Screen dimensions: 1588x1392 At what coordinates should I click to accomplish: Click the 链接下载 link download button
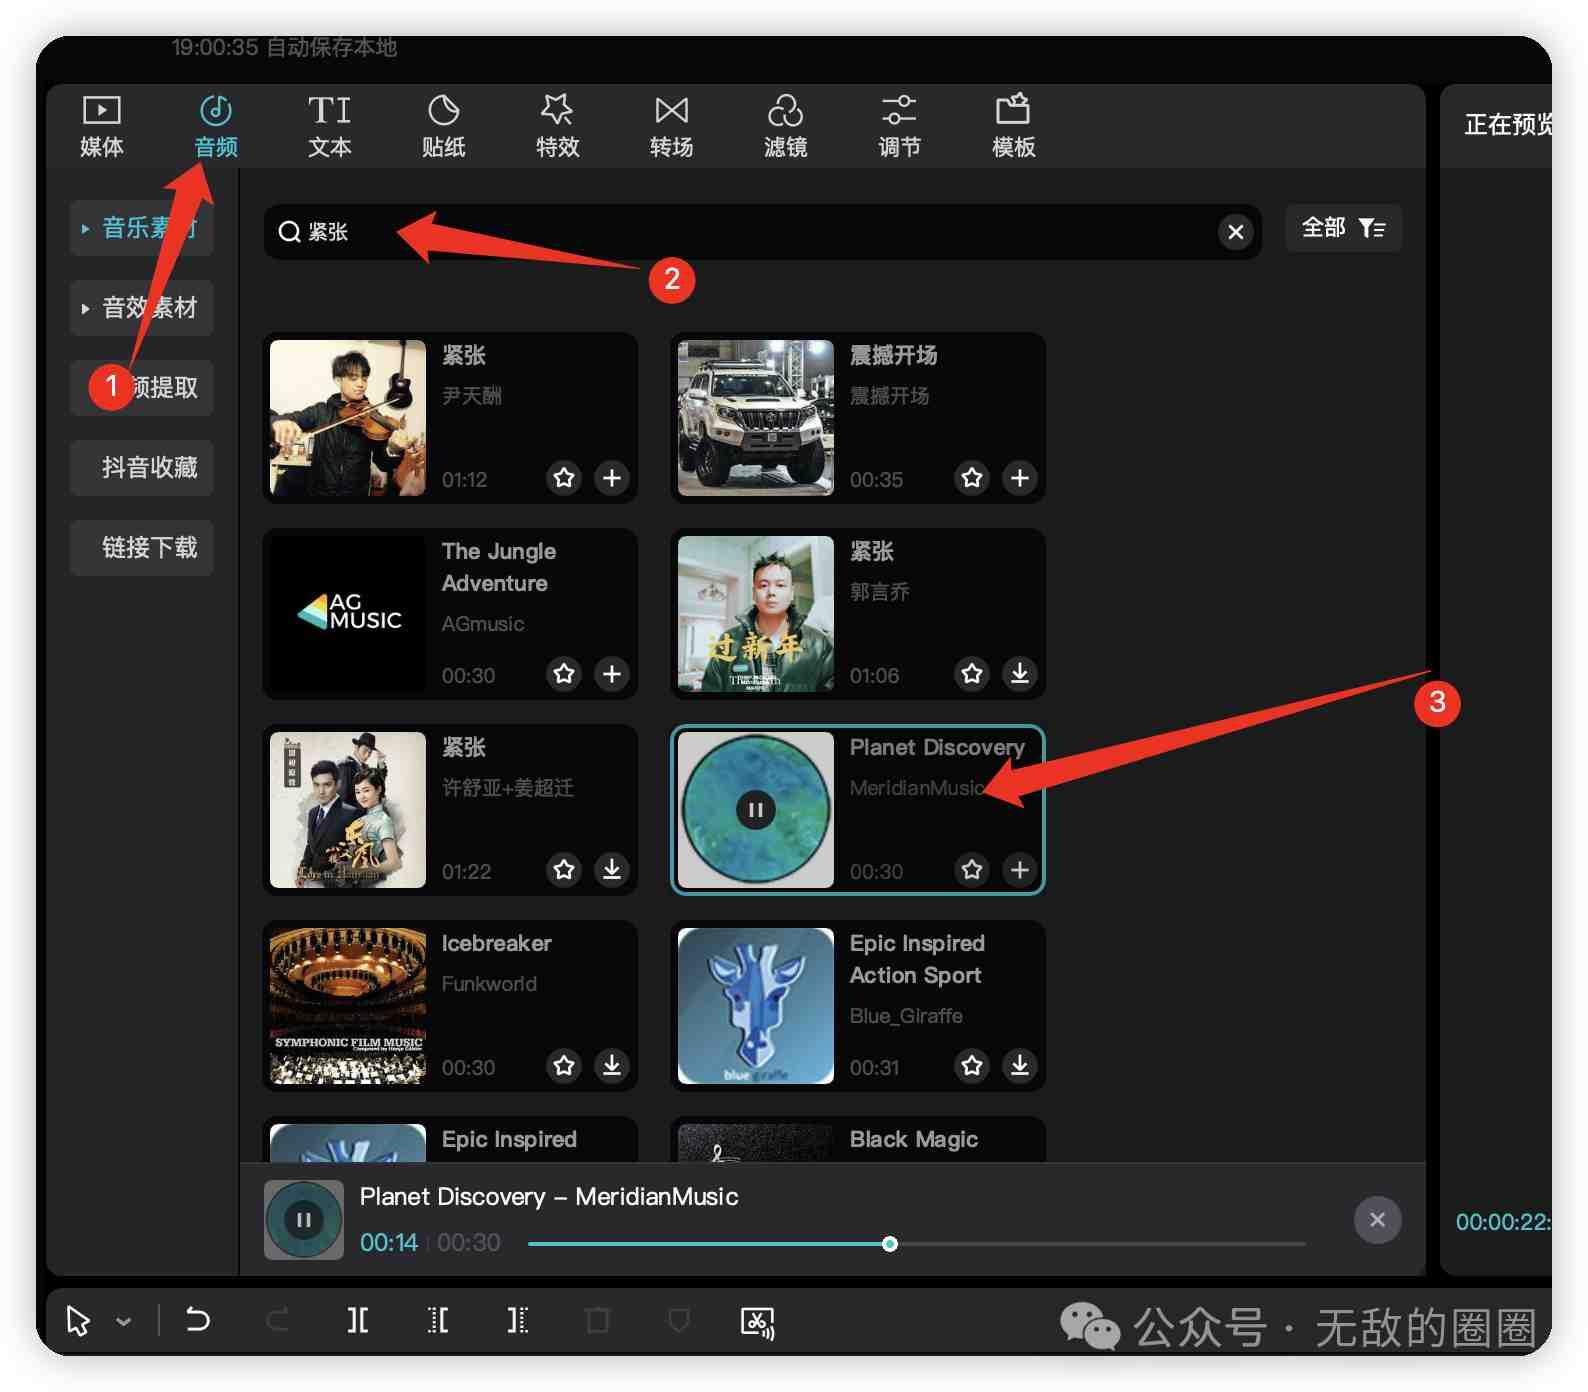pos(142,548)
